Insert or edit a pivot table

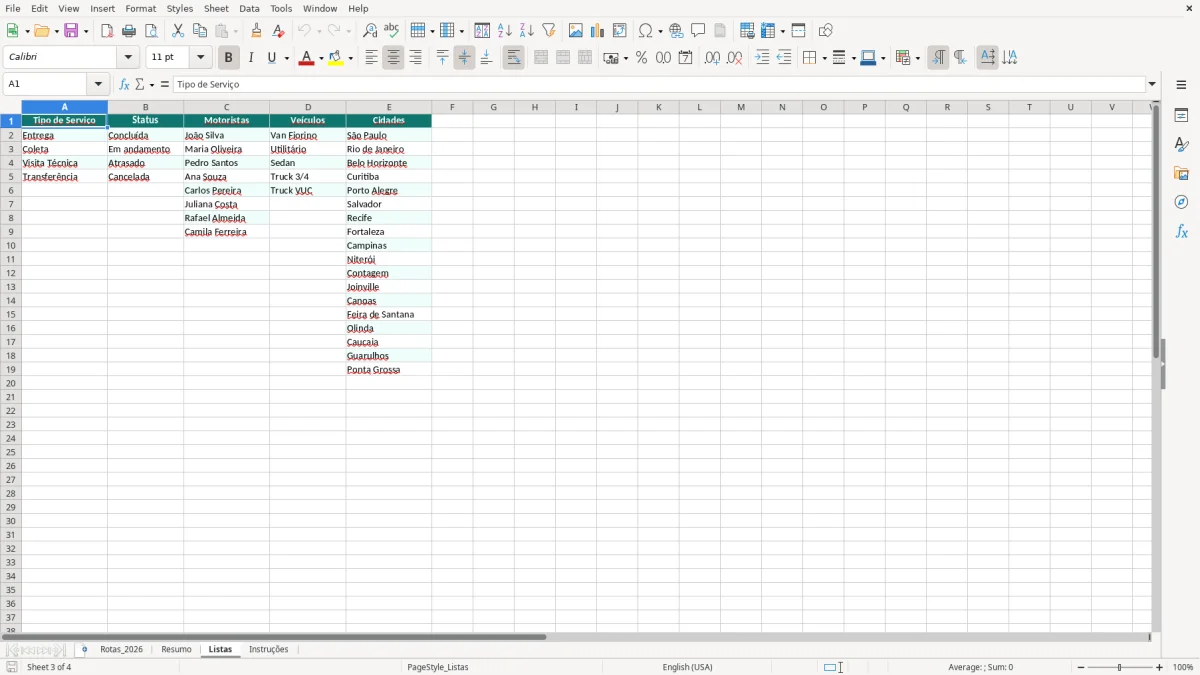[x=620, y=31]
